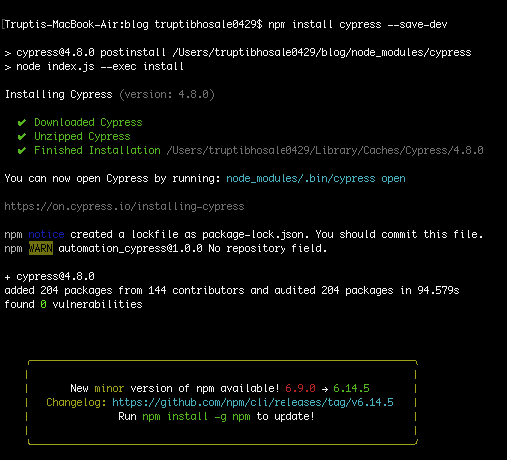Click the npm install cypress --save-dev command

tap(358, 25)
